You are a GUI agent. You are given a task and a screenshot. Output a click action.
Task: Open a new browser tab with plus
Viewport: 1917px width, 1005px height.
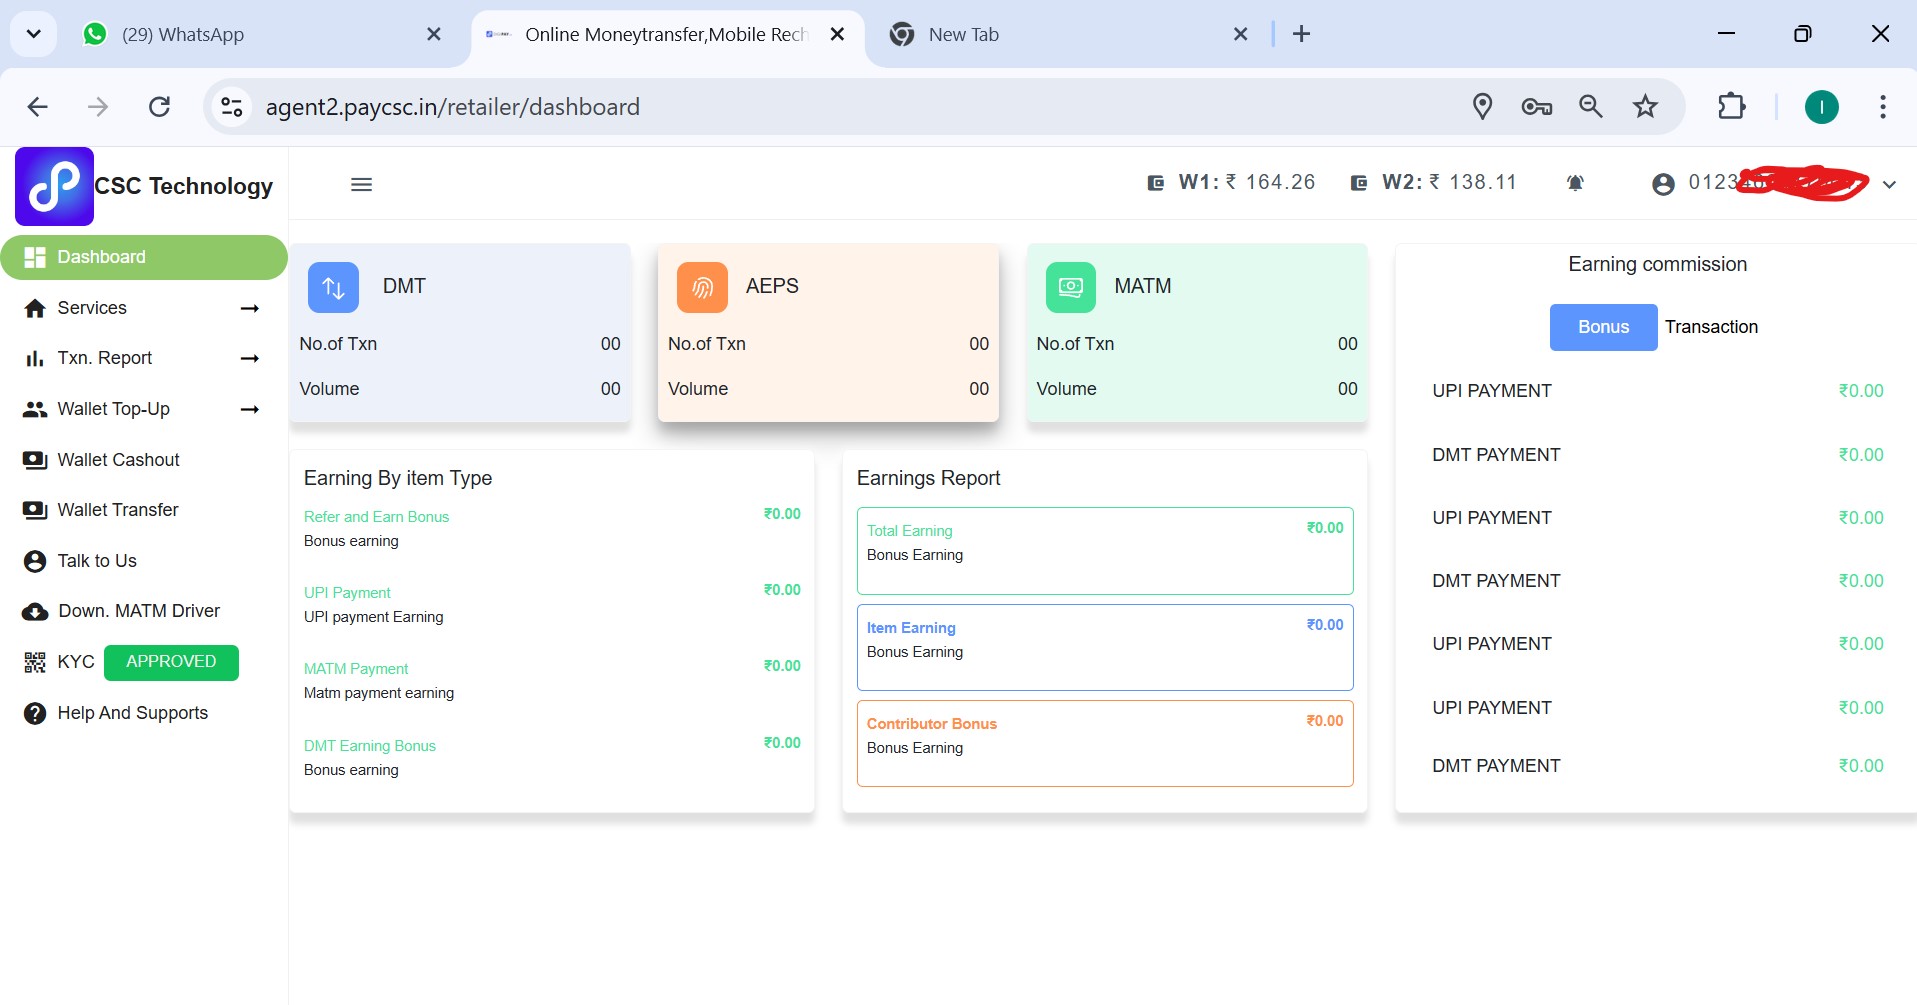(1301, 34)
